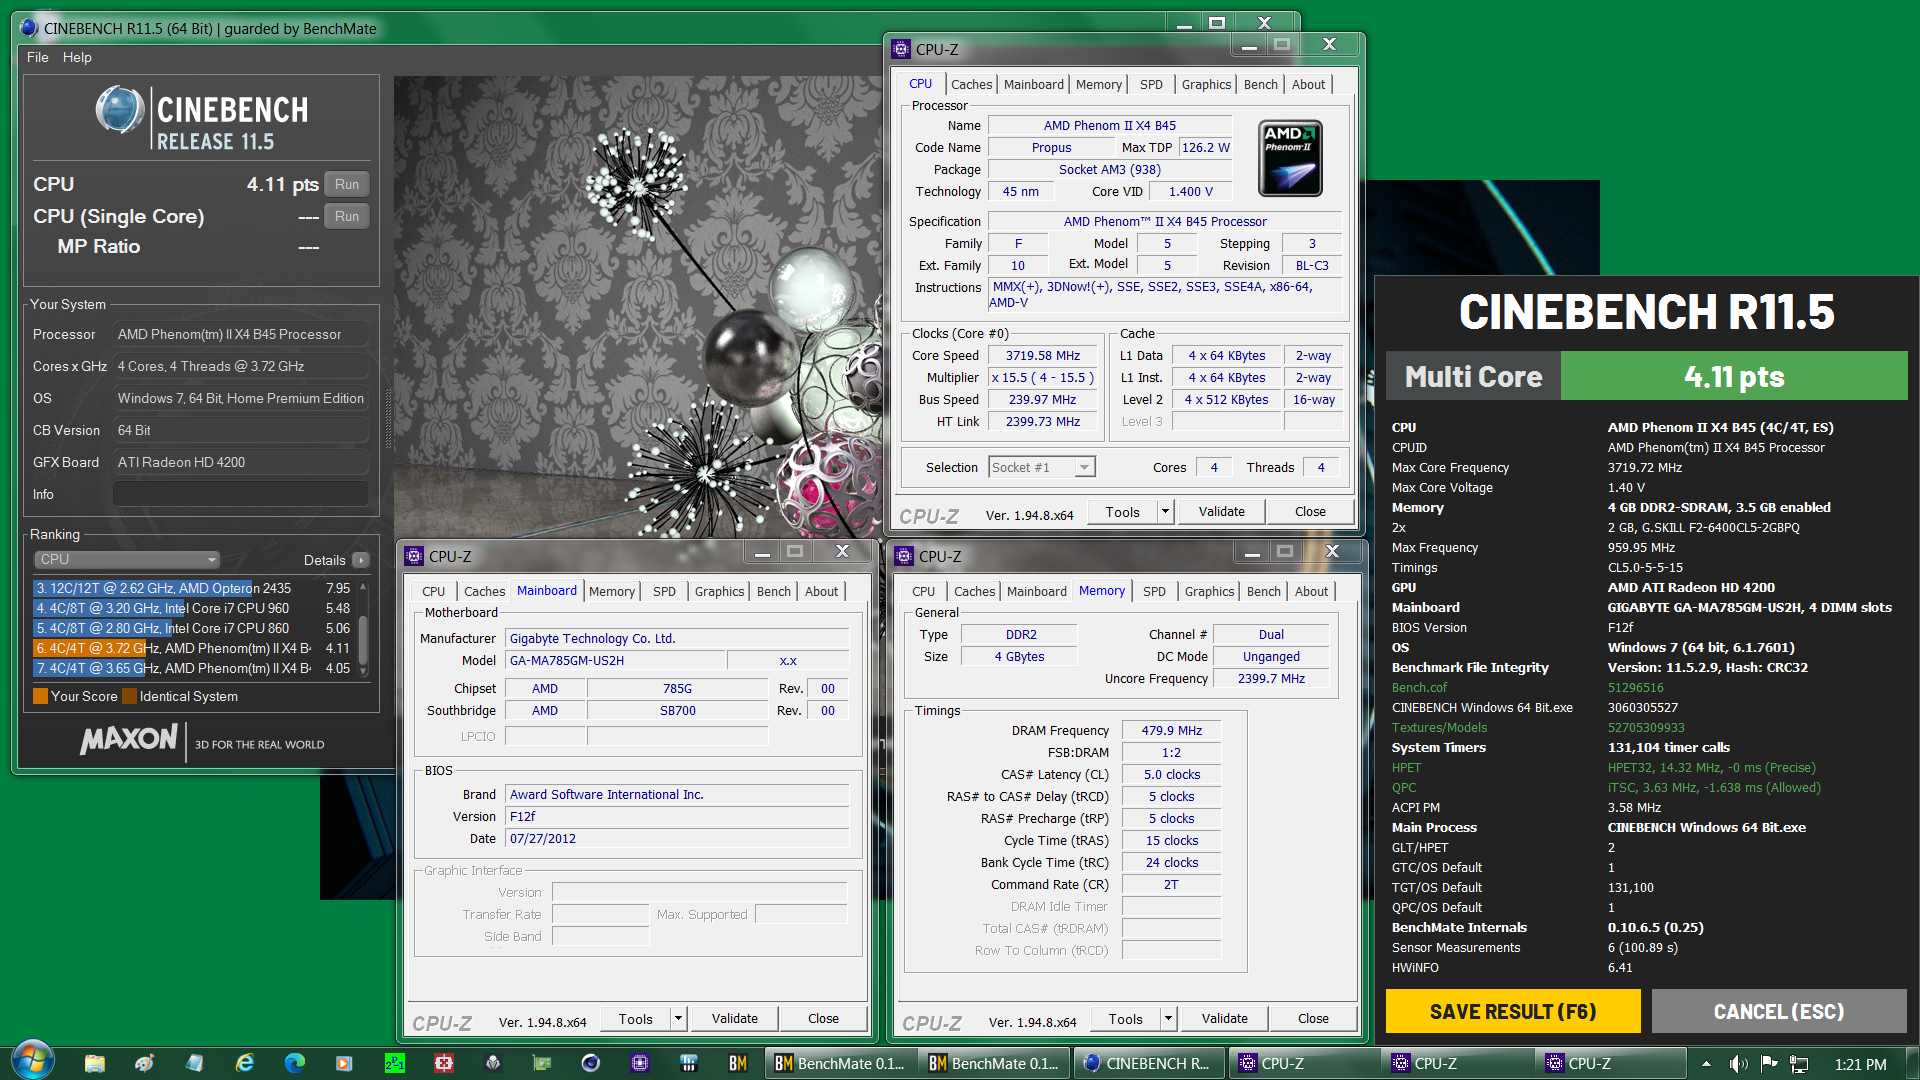Click Close in the Mainboard CPU-Z window
Viewport: 1920px width, 1080px height.
[x=823, y=1018]
